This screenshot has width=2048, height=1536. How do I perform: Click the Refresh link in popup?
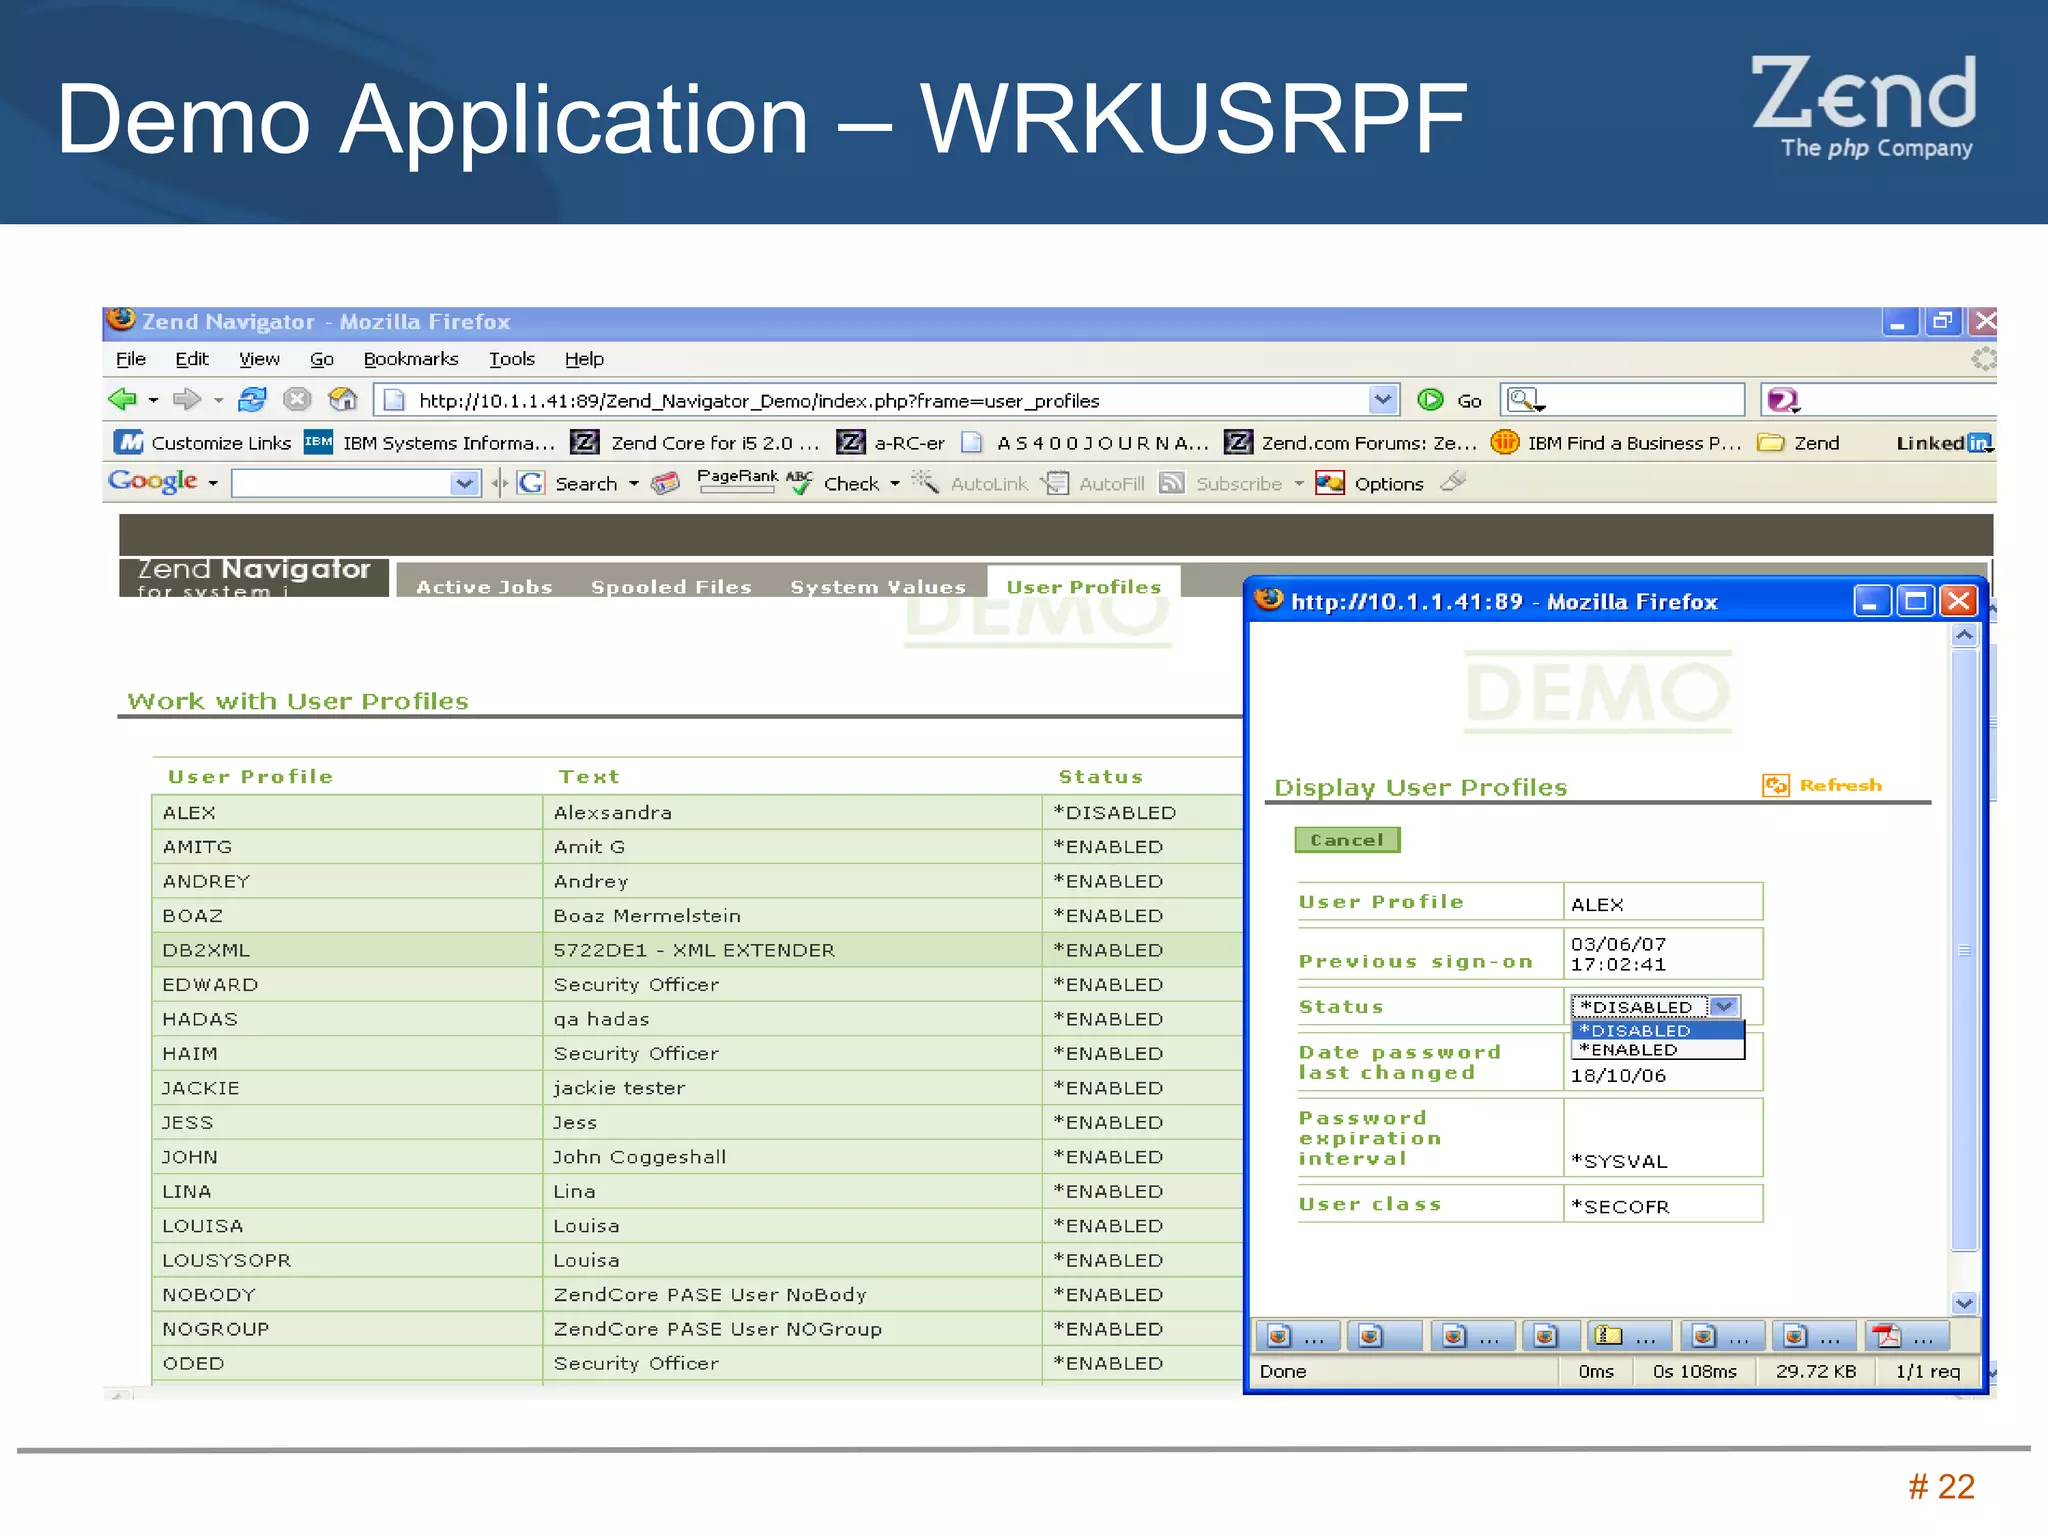pyautogui.click(x=1823, y=785)
